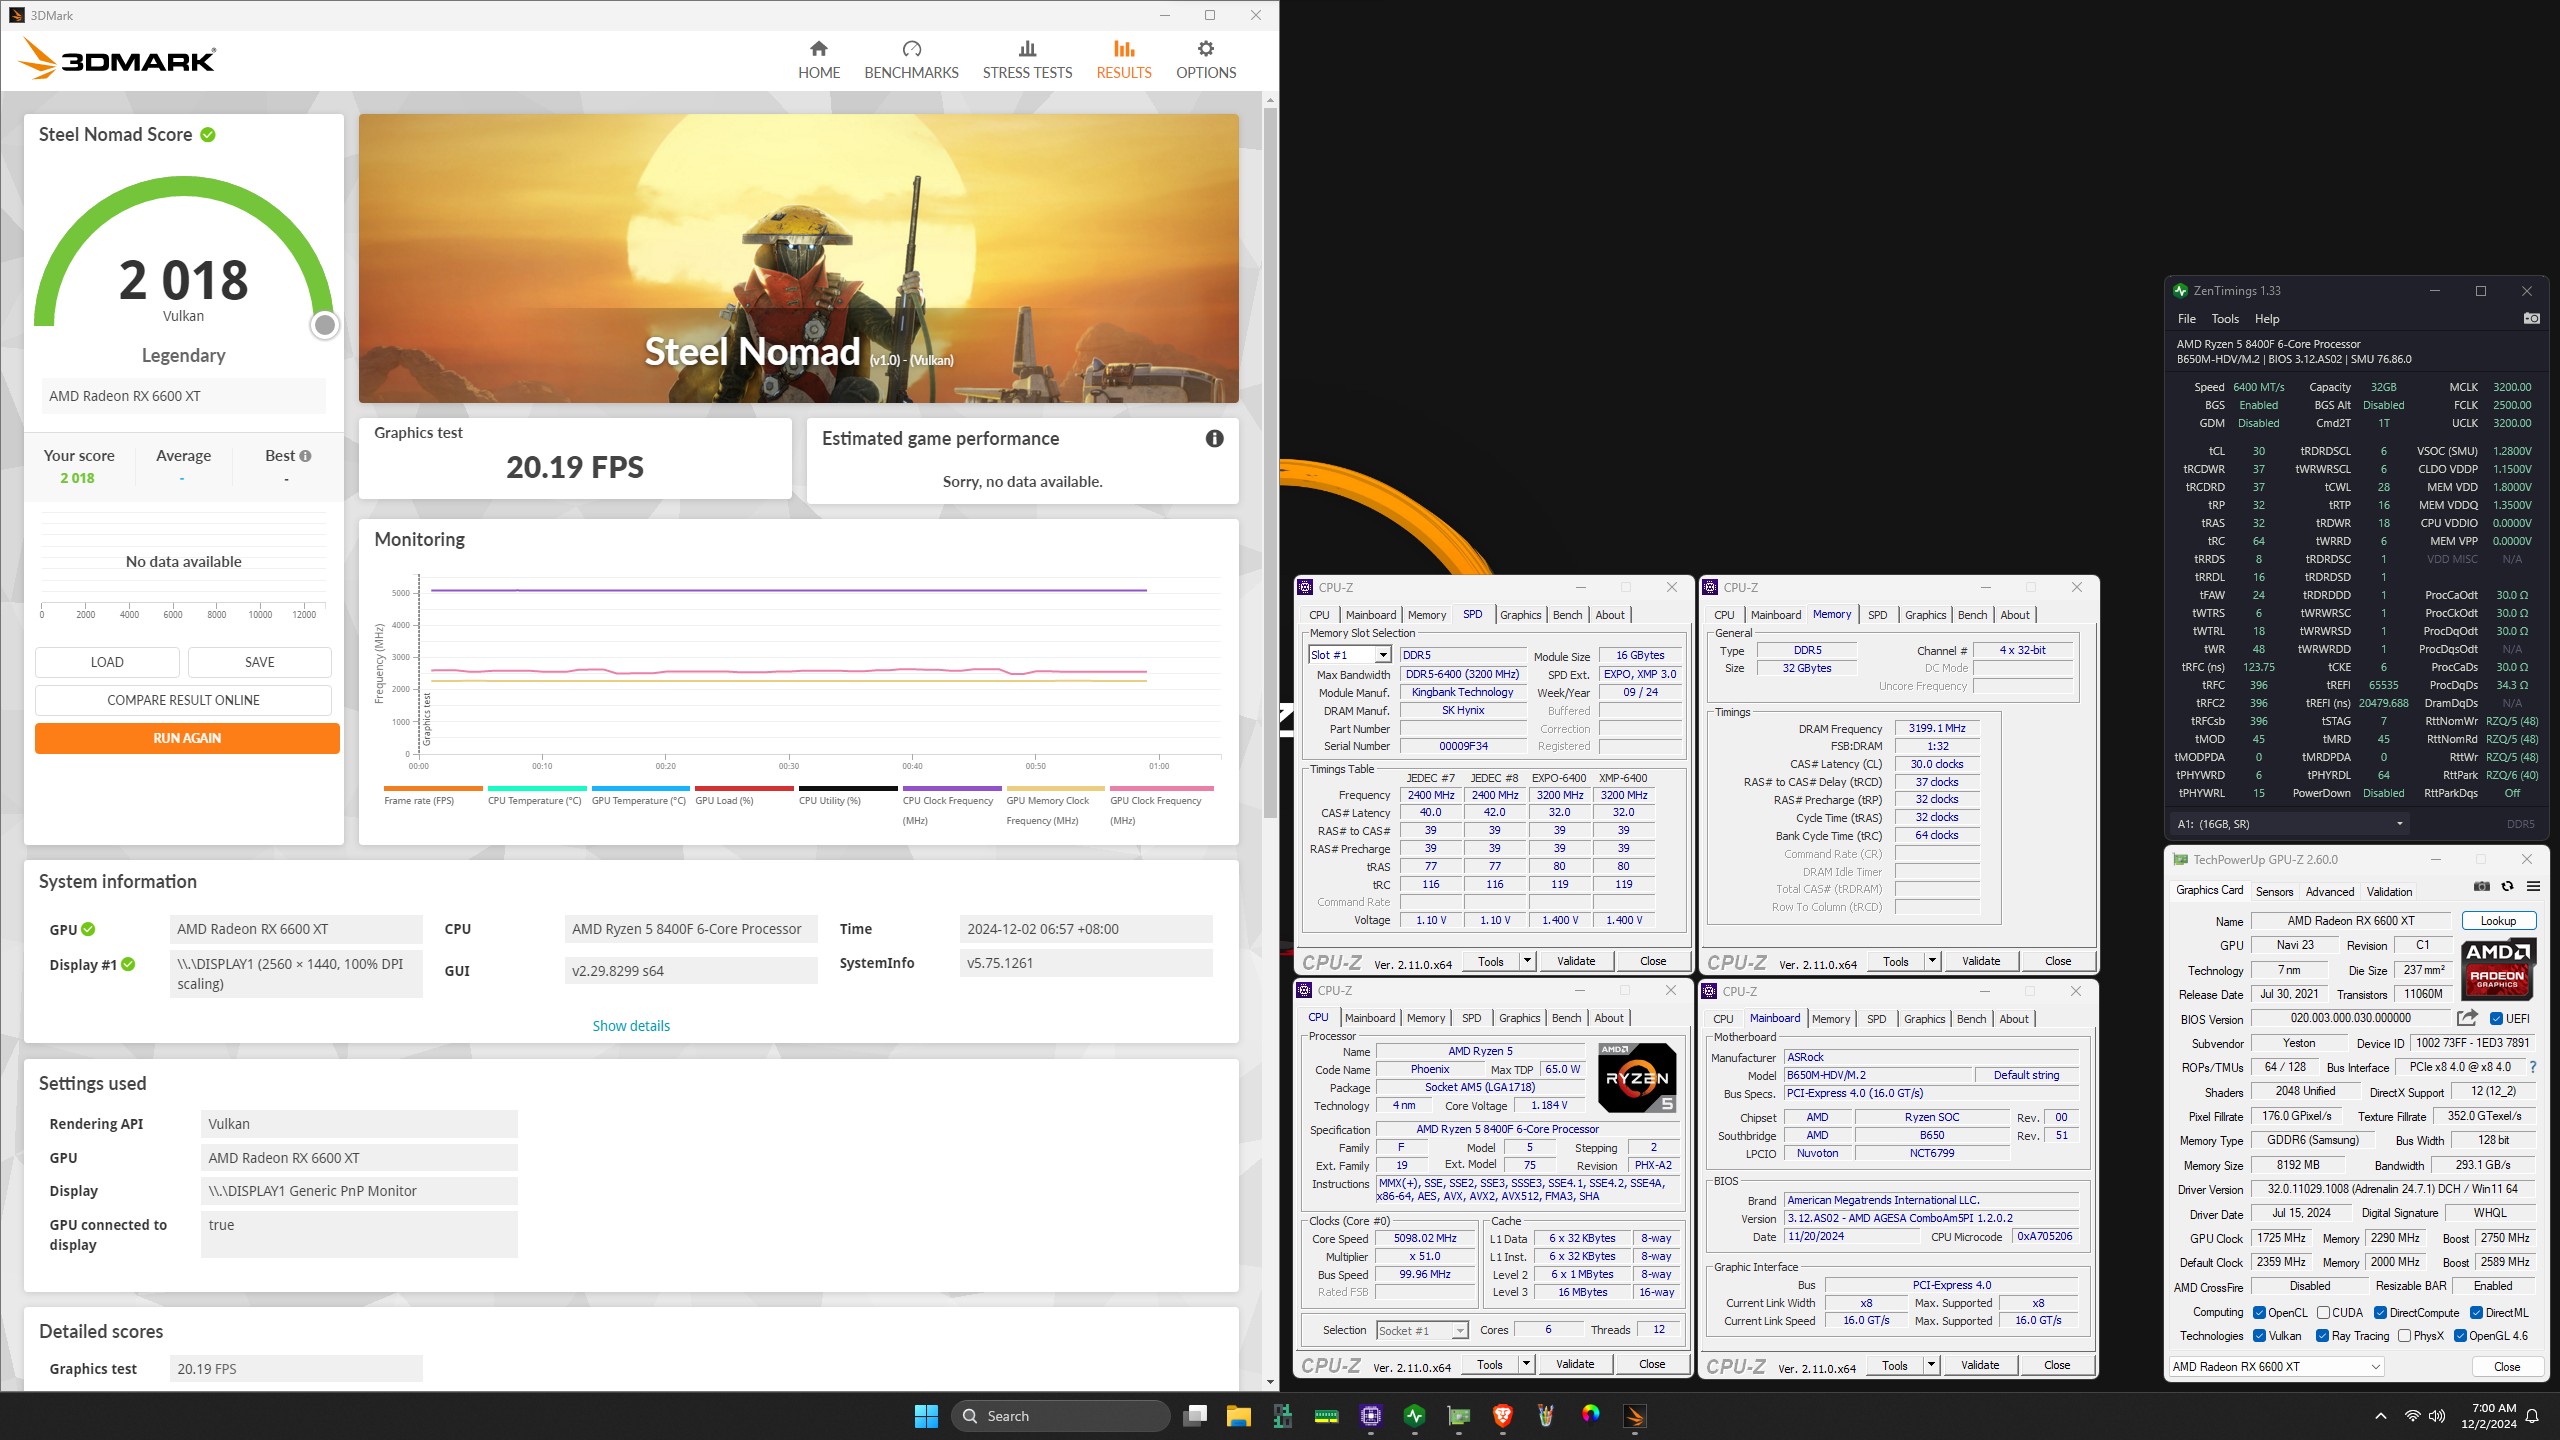This screenshot has height=1440, width=2560.
Task: Click the Steel Nomad banner image
Action: pos(798,258)
